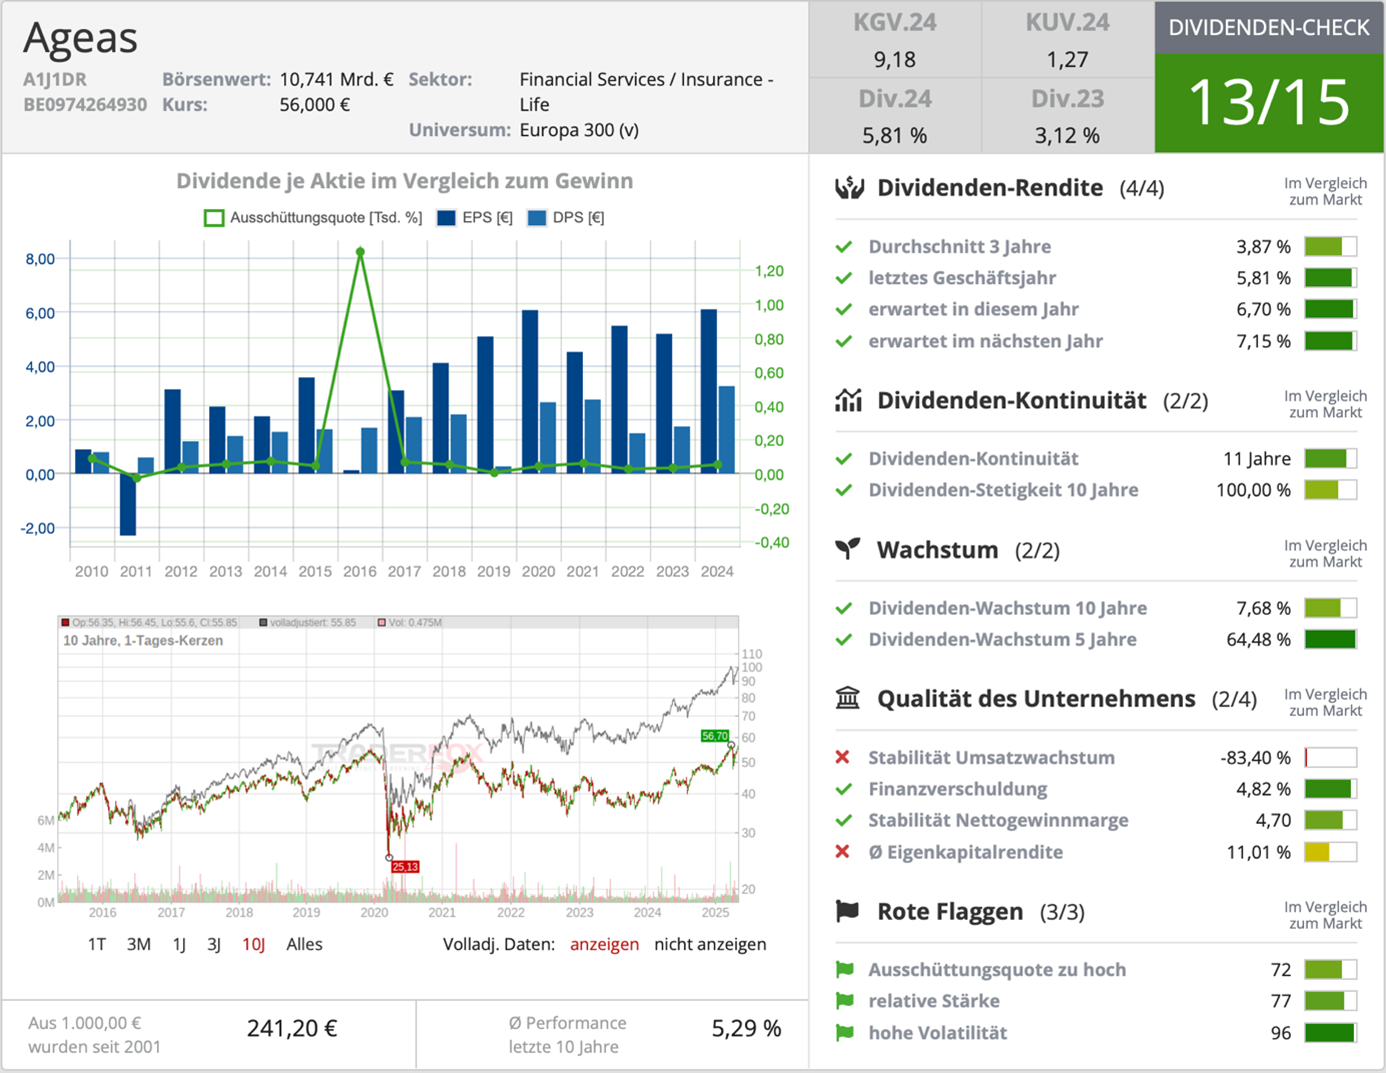The image size is (1386, 1073).
Task: Click the DIVIDENDEN-CHECK header
Action: tap(1269, 28)
